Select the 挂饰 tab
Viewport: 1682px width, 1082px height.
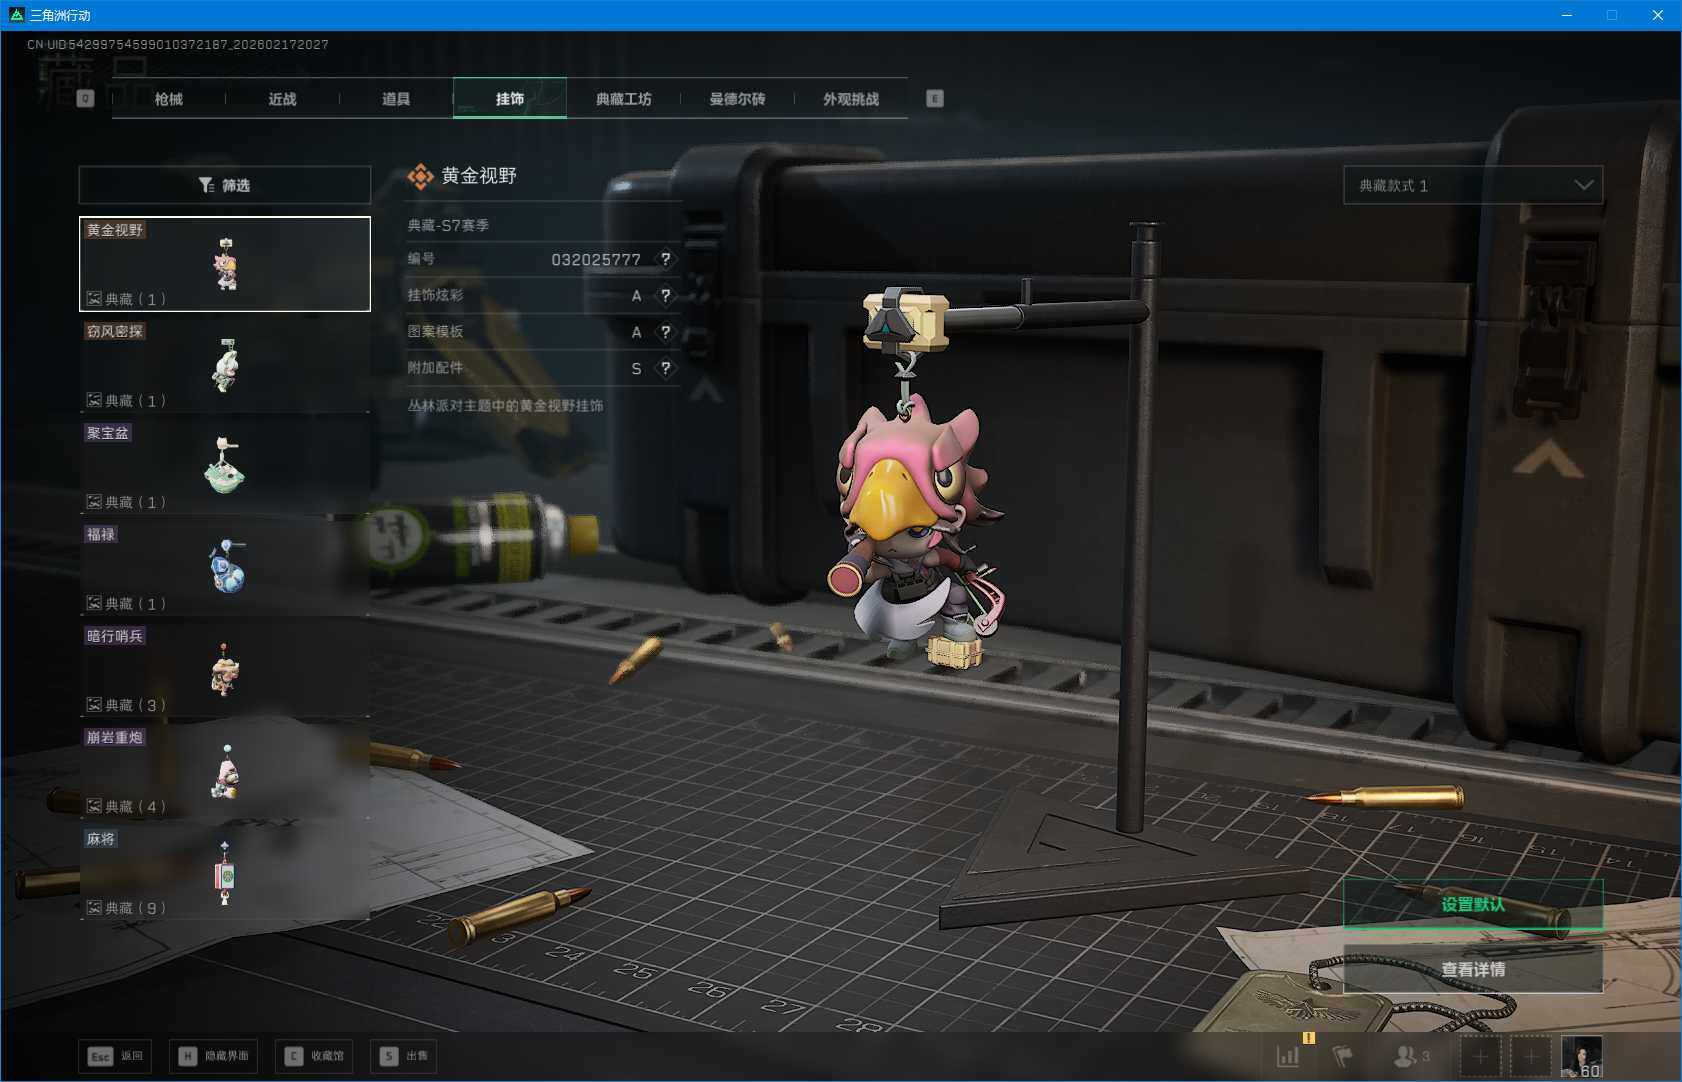click(x=510, y=99)
